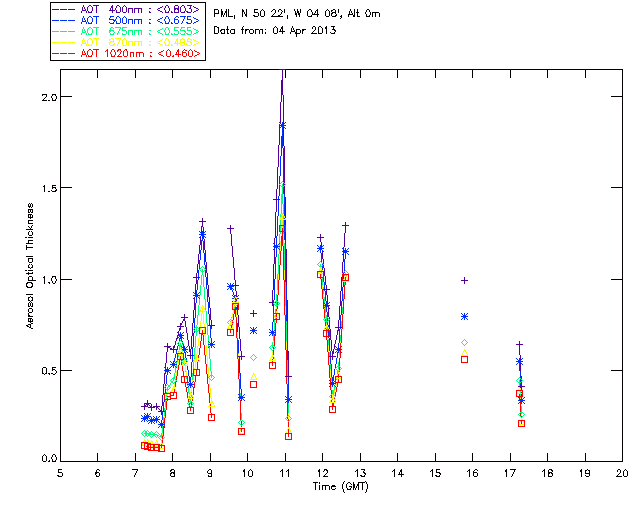Click the x-axis tick label 12
The height and width of the screenshot is (512, 640).
[x=322, y=473]
